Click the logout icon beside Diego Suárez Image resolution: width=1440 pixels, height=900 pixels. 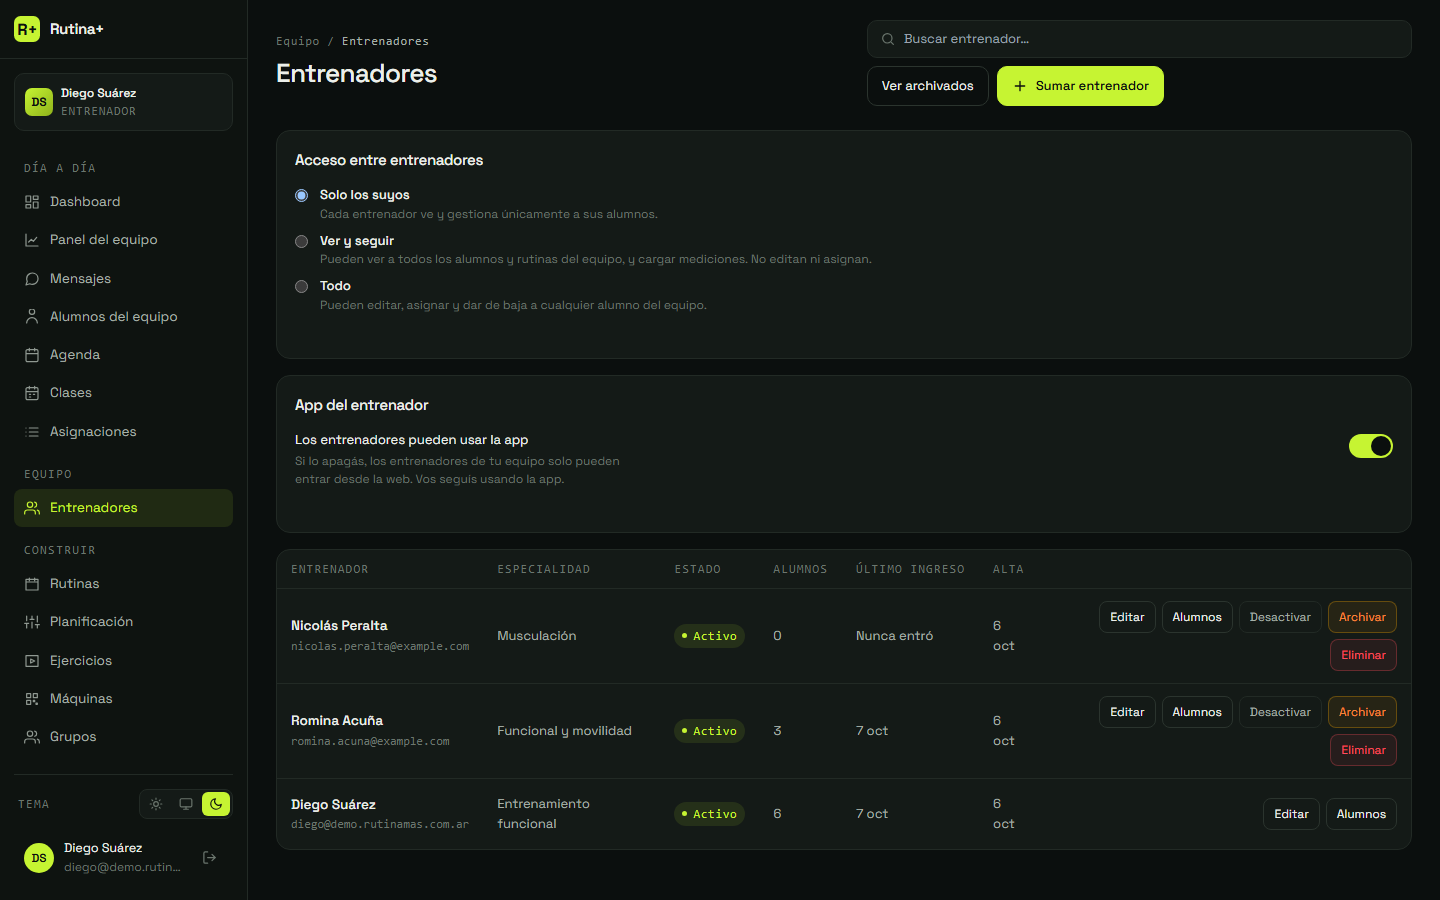209,857
